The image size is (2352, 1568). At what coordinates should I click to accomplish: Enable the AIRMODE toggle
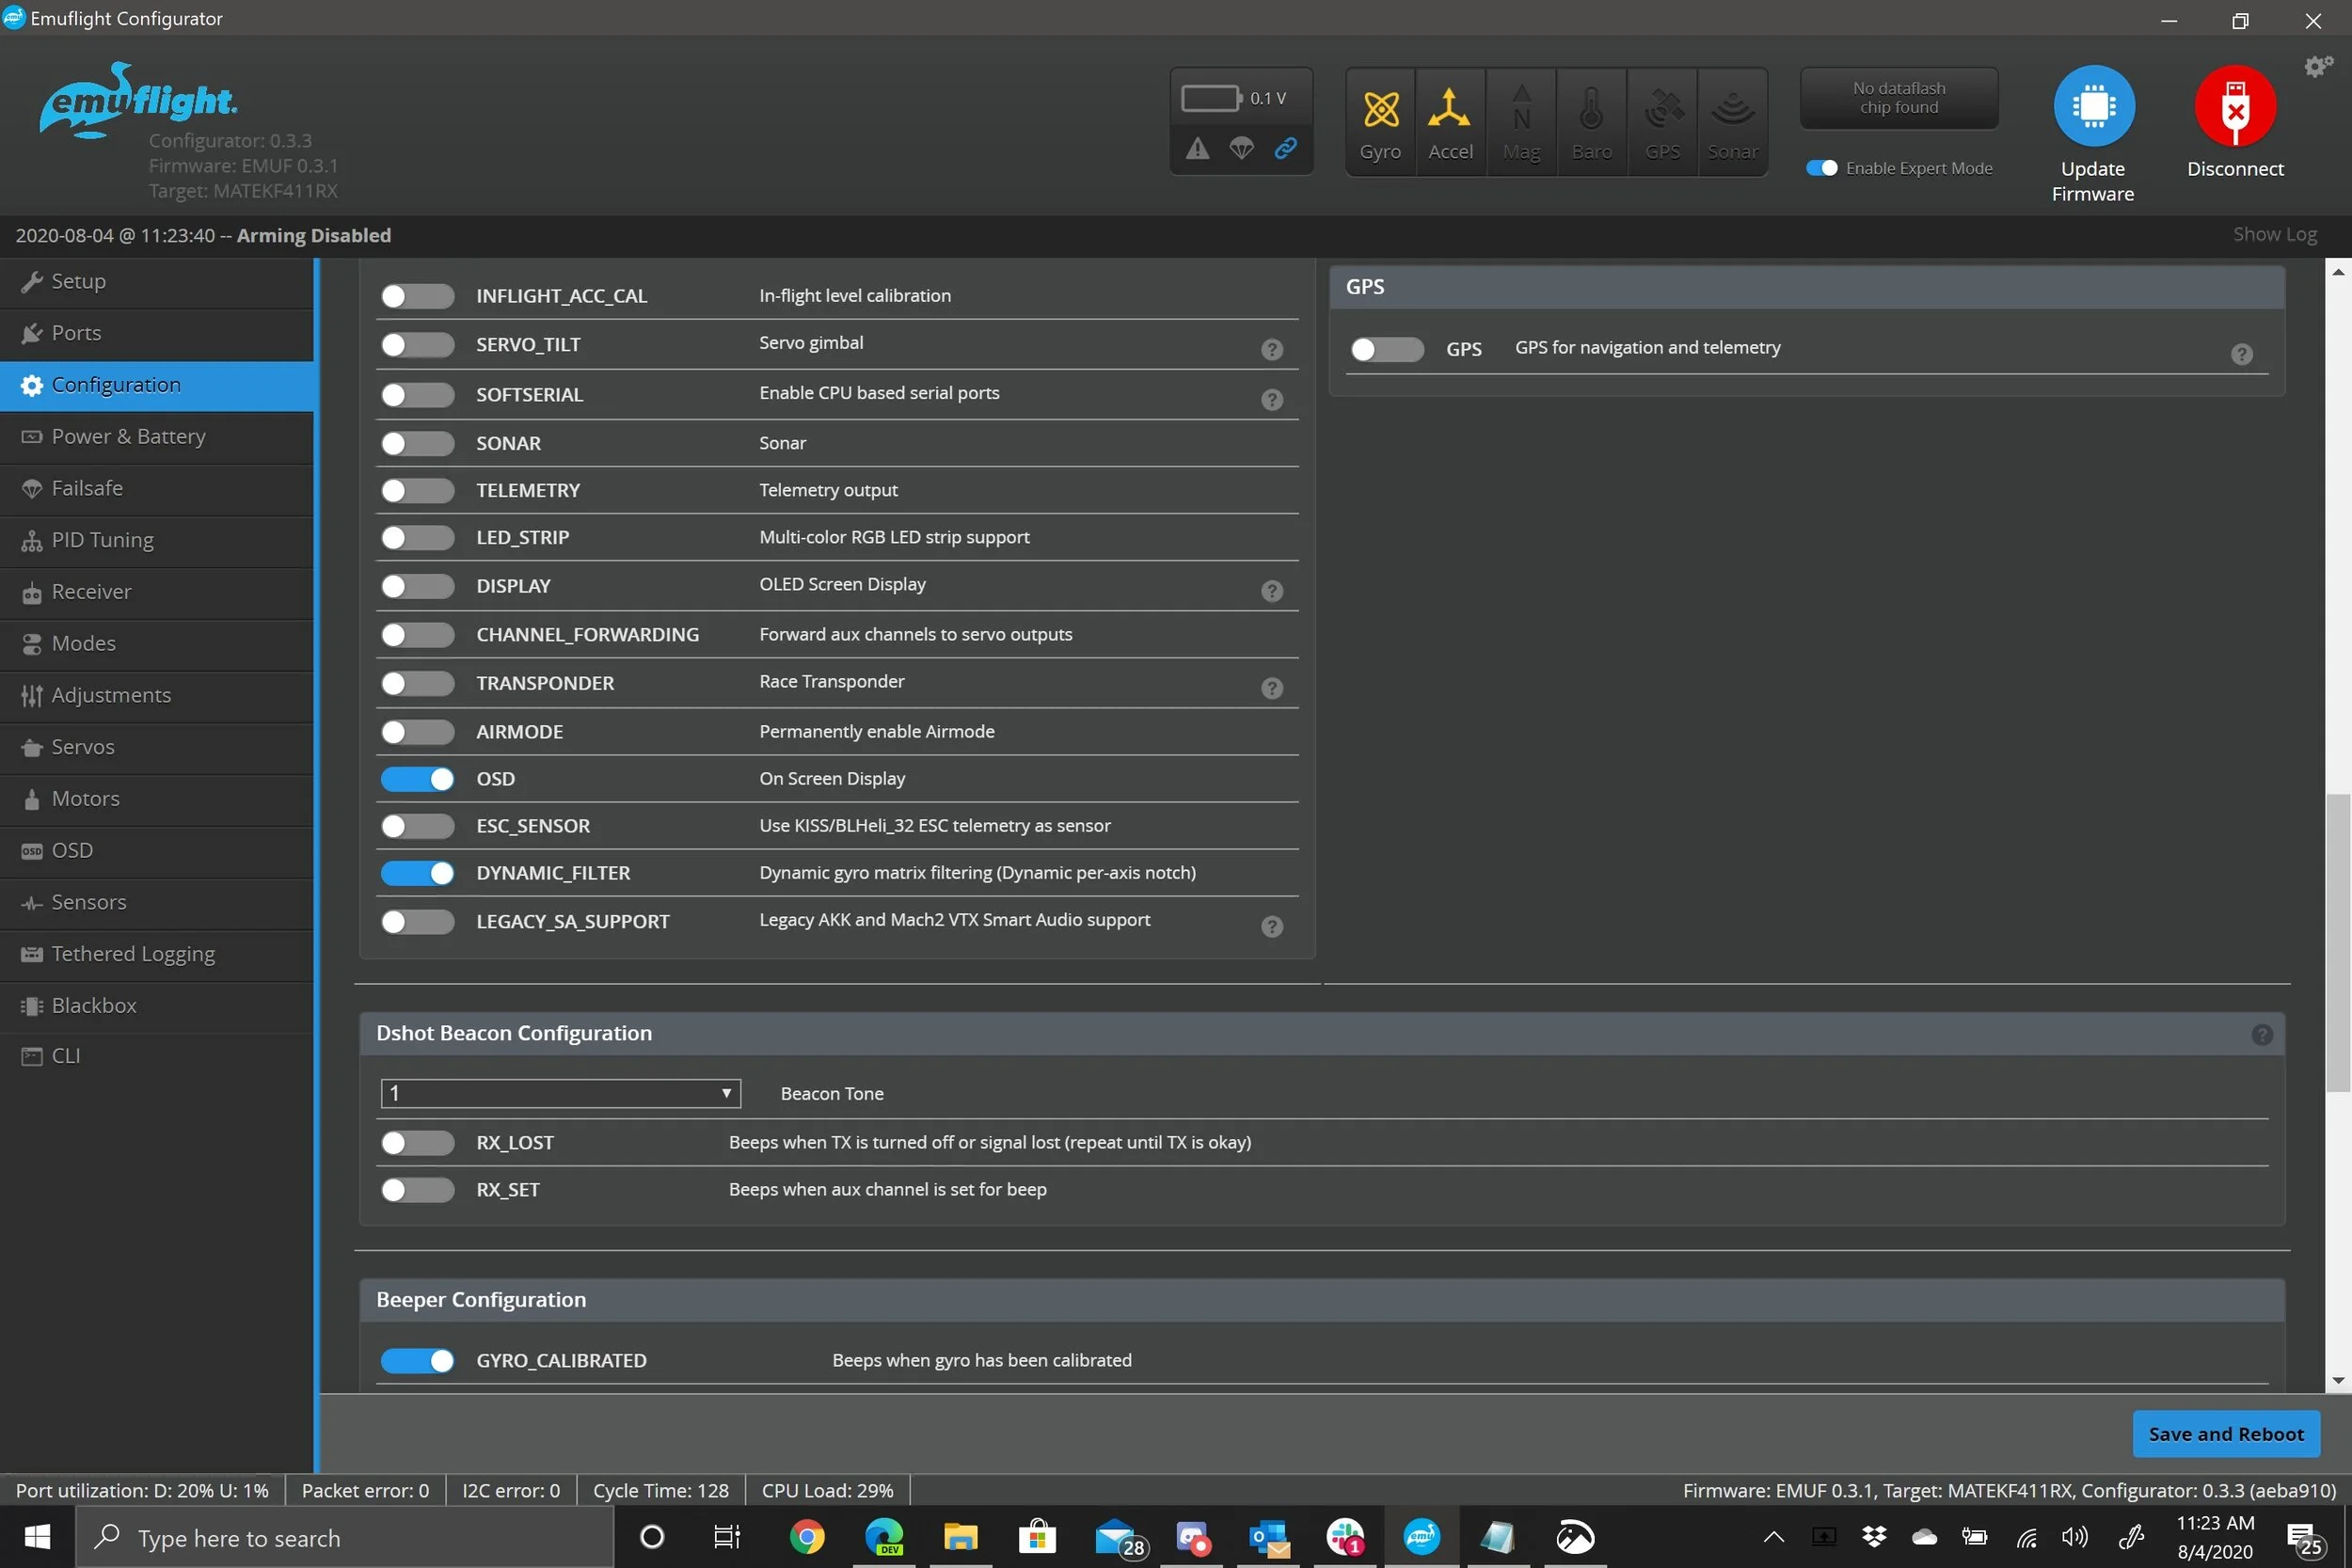(x=417, y=732)
